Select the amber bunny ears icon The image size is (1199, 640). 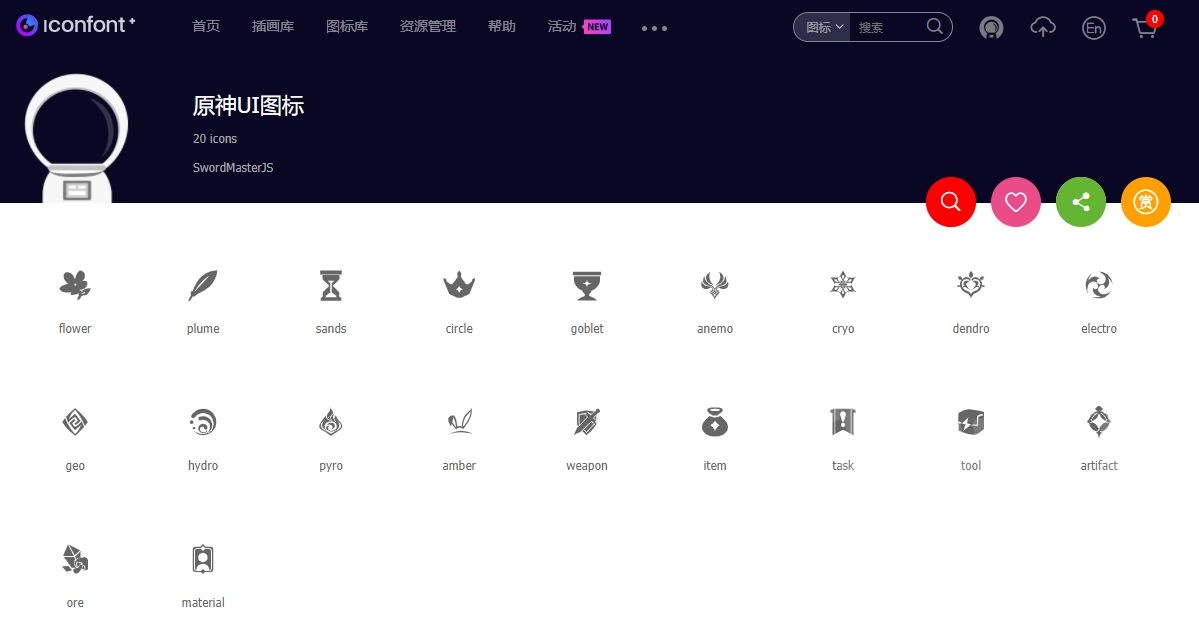pos(459,422)
